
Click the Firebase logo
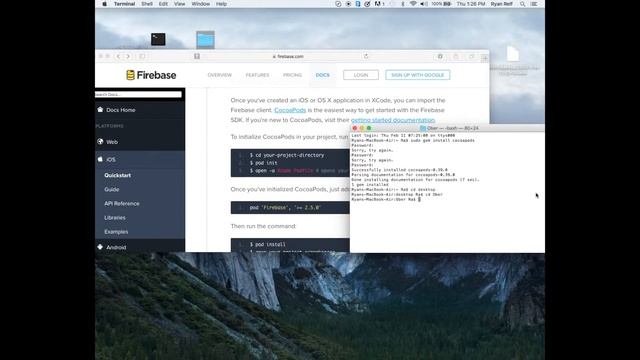coord(151,75)
